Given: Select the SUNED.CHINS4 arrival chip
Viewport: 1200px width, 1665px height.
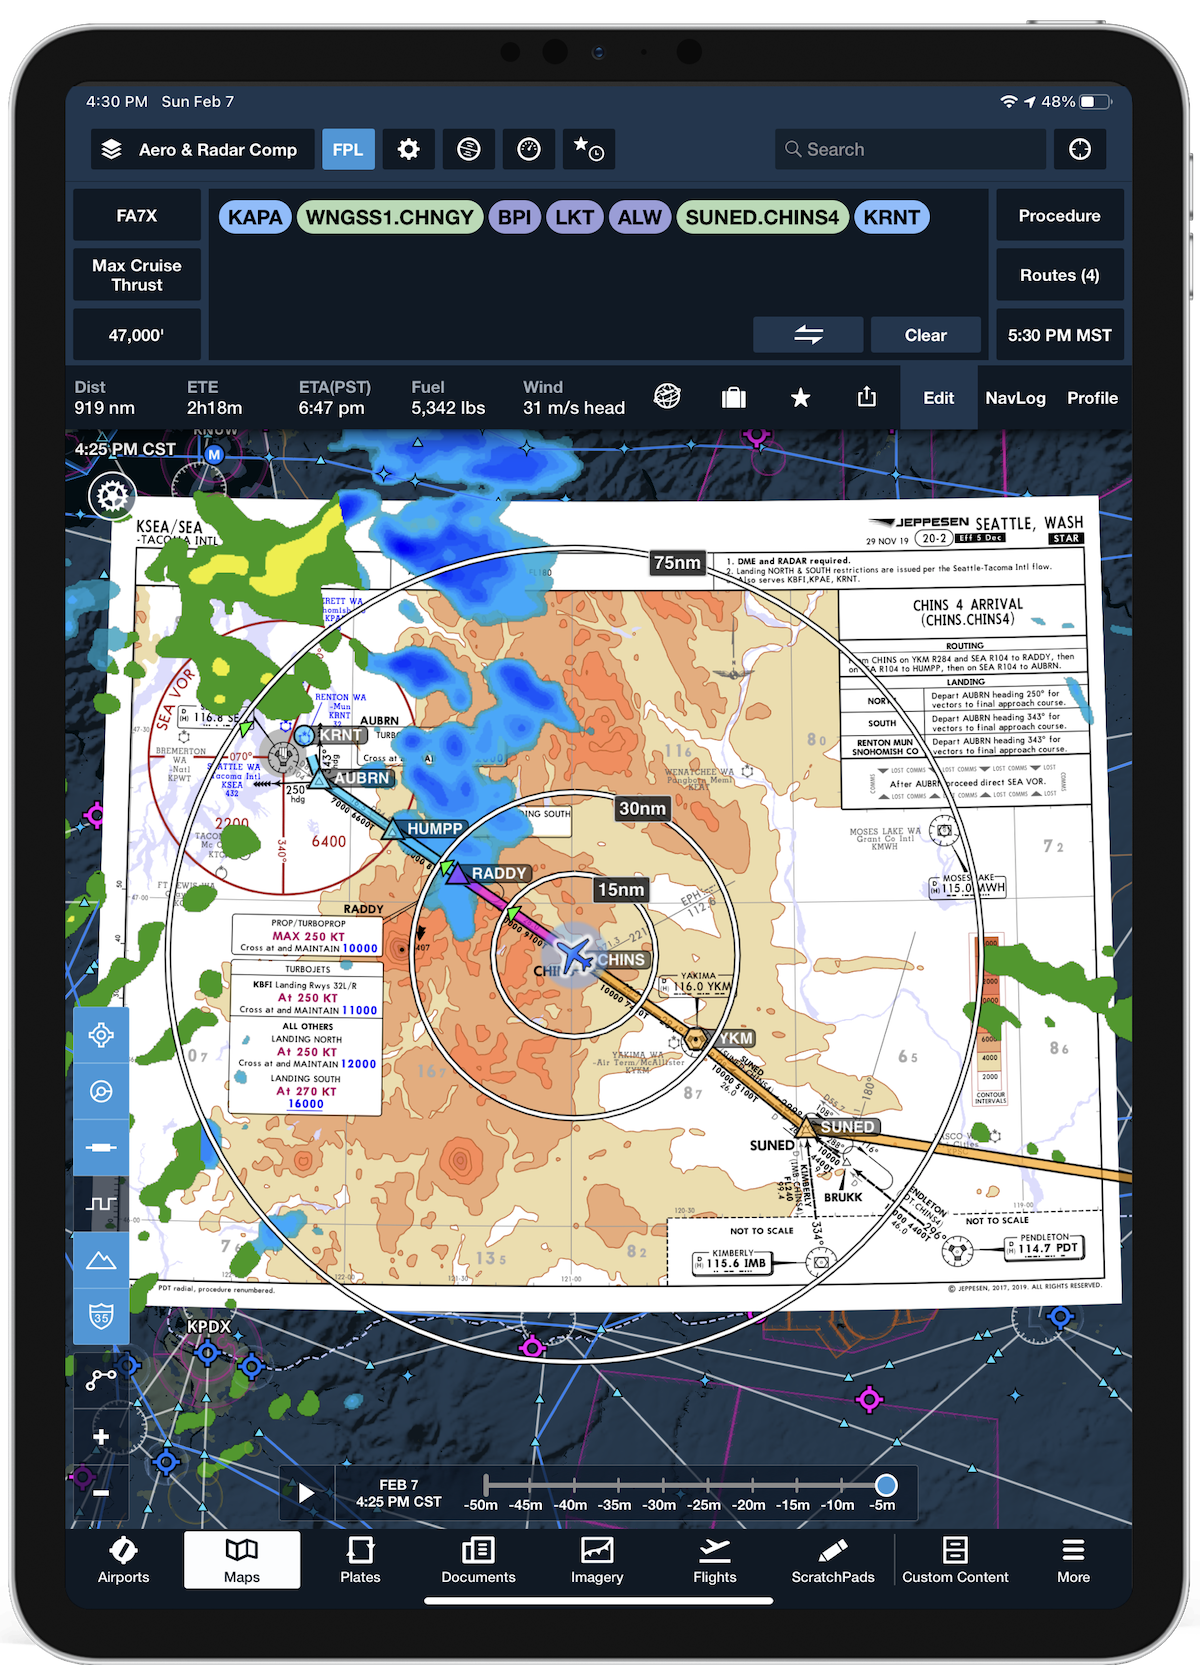Looking at the screenshot, I should point(763,217).
